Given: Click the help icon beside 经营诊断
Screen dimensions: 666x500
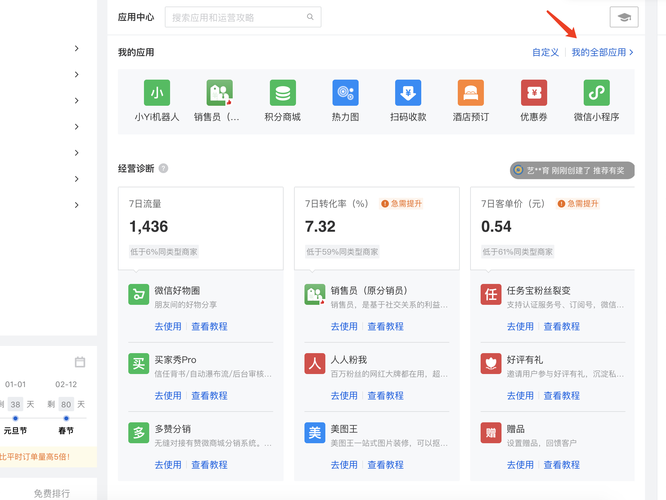Looking at the screenshot, I should coord(163,168).
